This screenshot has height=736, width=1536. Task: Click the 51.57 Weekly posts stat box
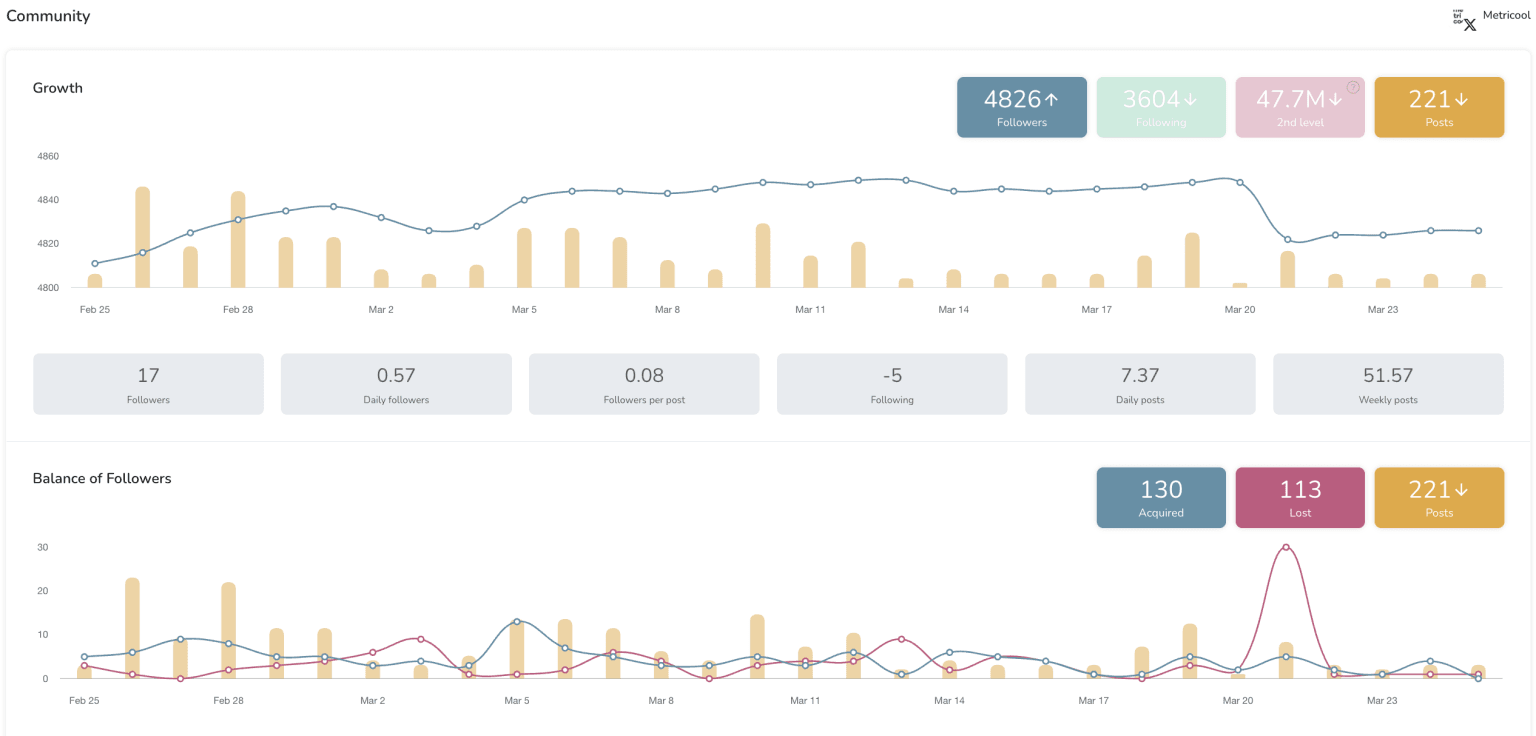1388,383
